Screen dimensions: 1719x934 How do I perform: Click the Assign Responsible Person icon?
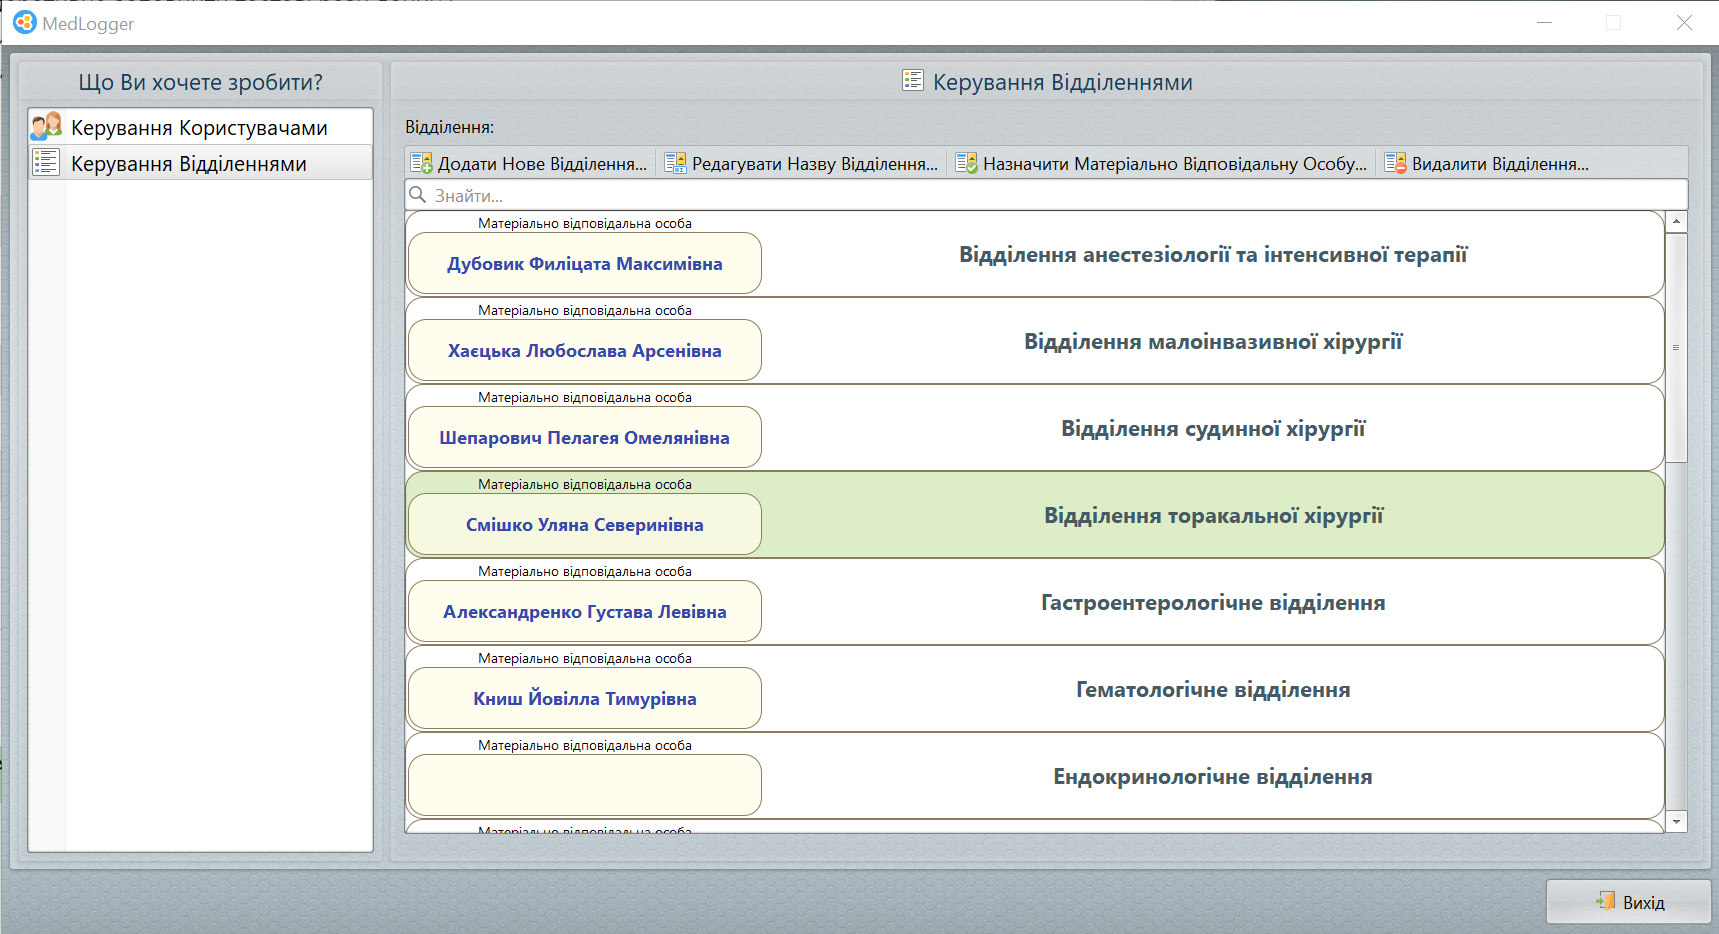point(966,163)
